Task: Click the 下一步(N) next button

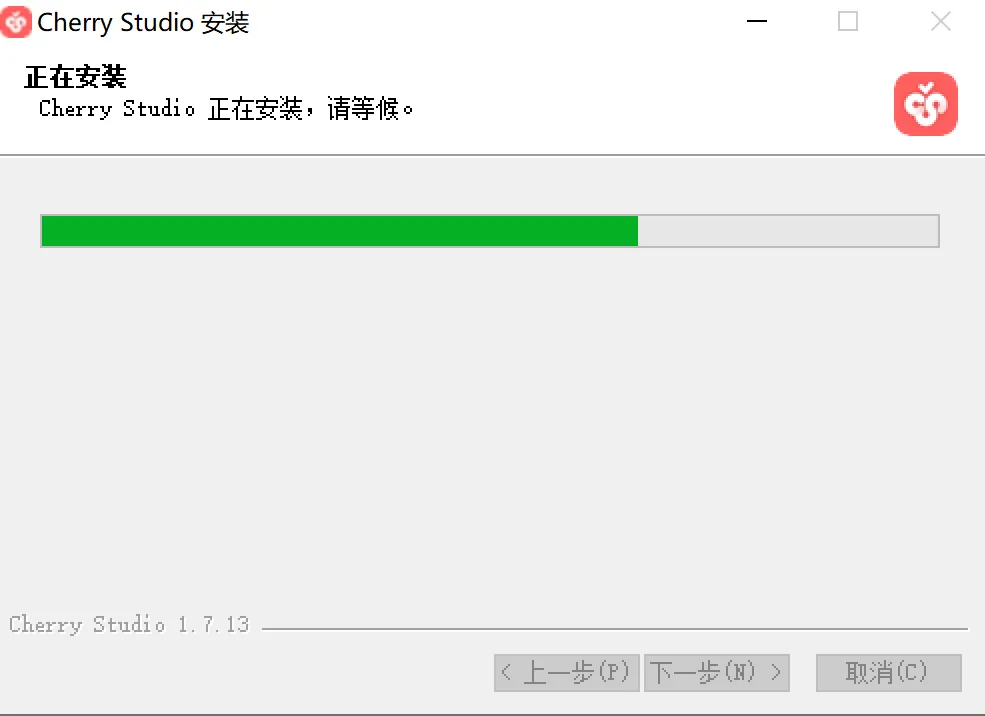Action: pyautogui.click(x=717, y=673)
